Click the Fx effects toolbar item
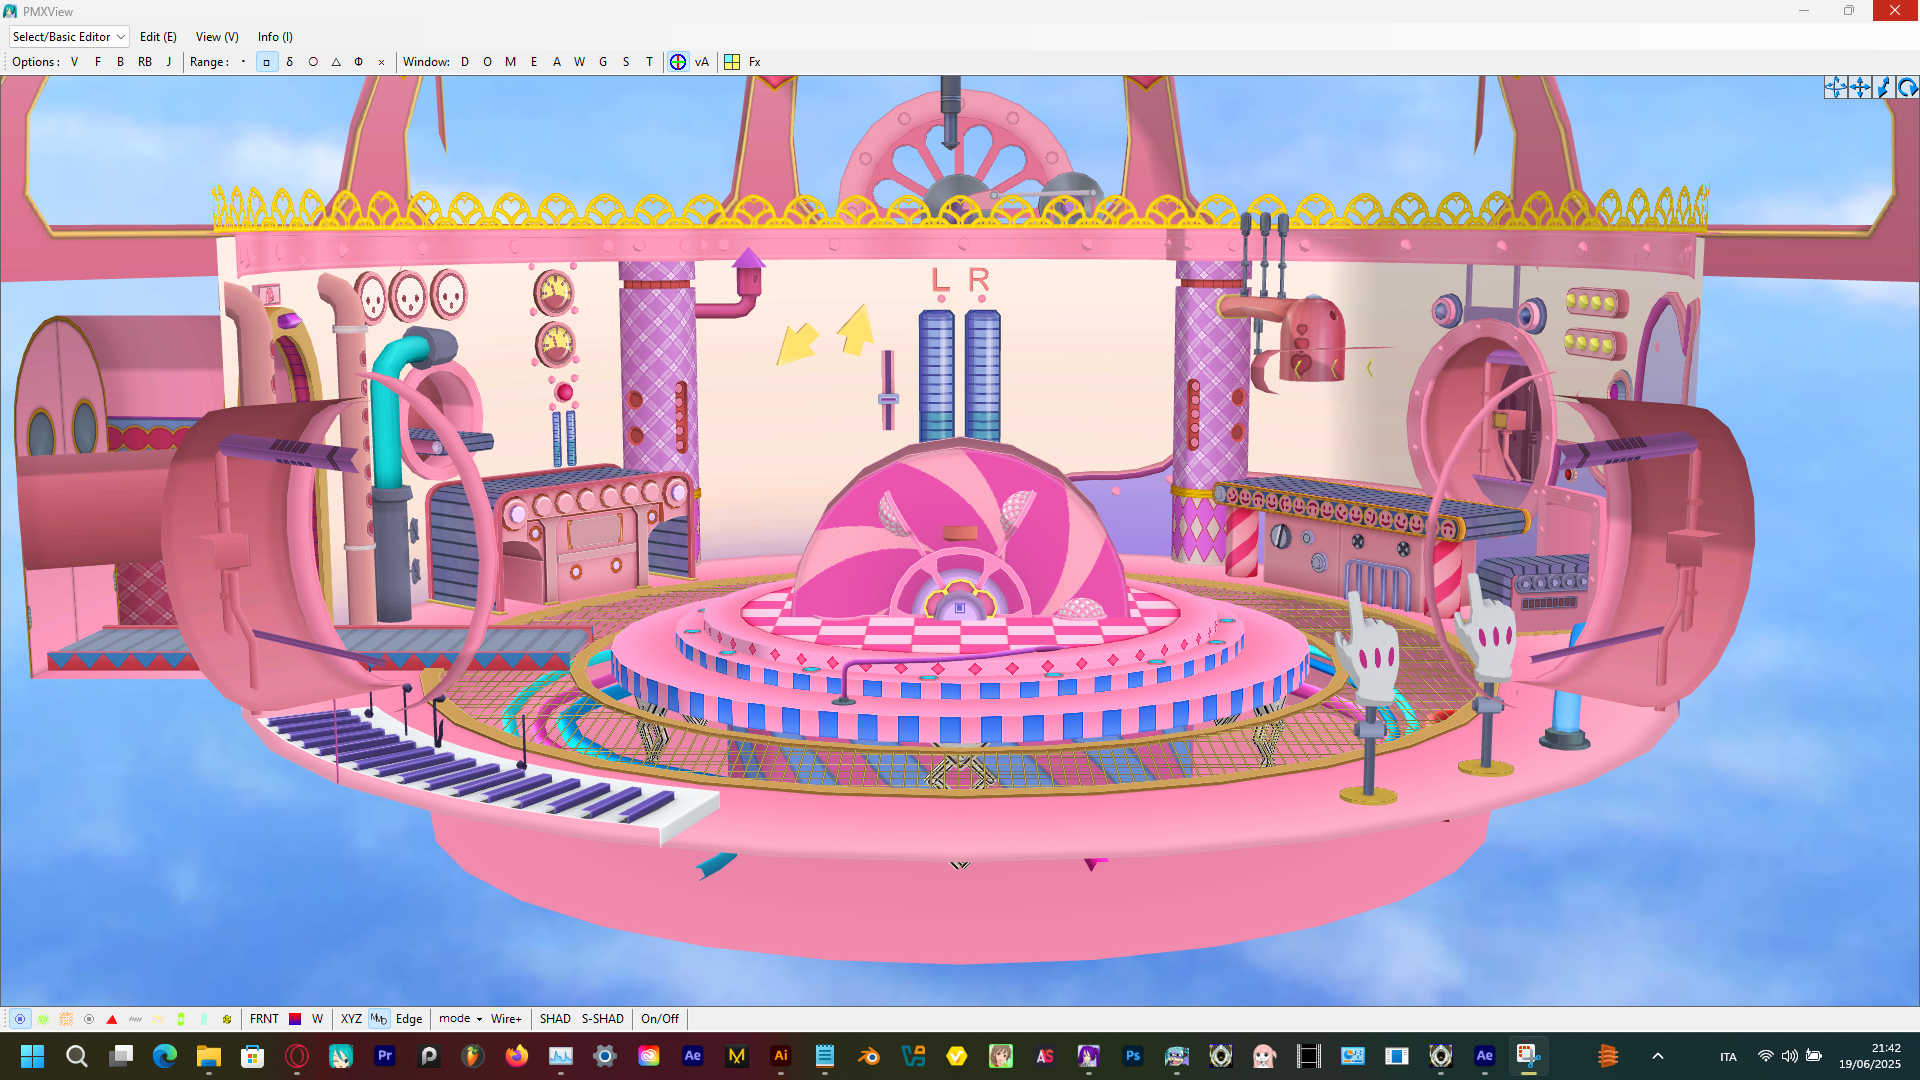 click(755, 62)
